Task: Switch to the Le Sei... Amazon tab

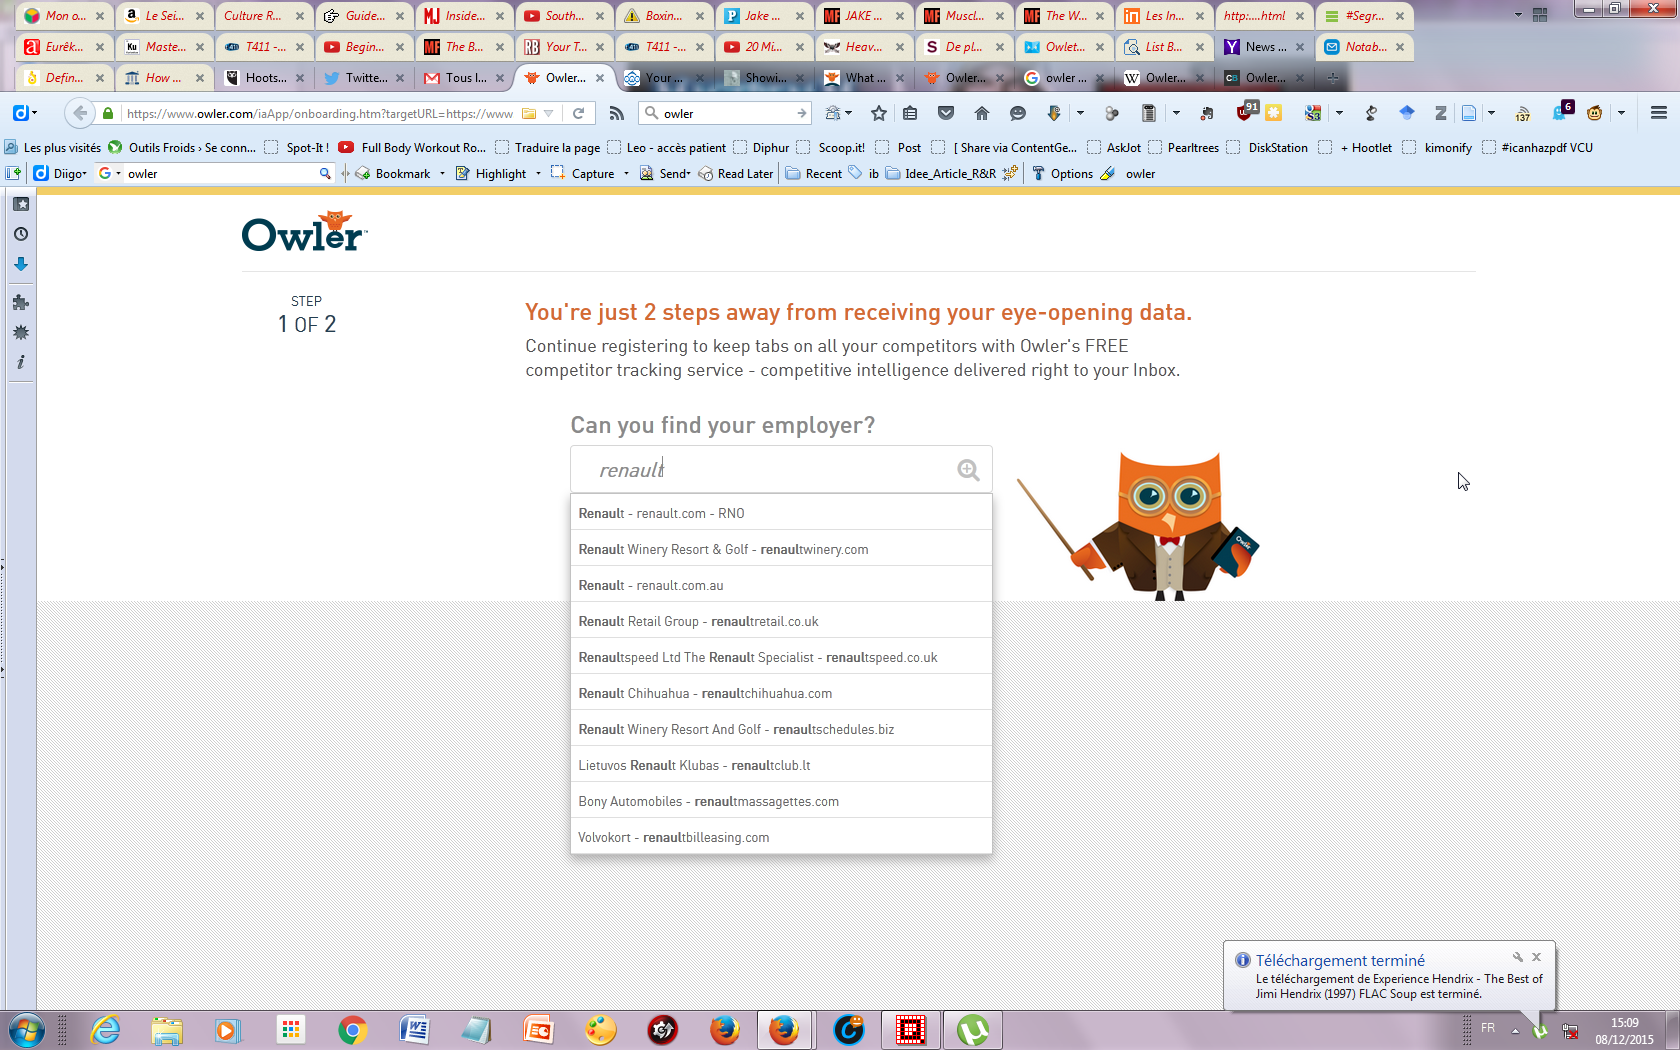Action: click(x=163, y=15)
